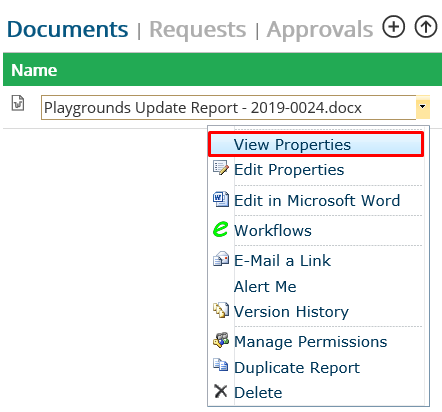Select Workflows menu entry text

point(273,231)
